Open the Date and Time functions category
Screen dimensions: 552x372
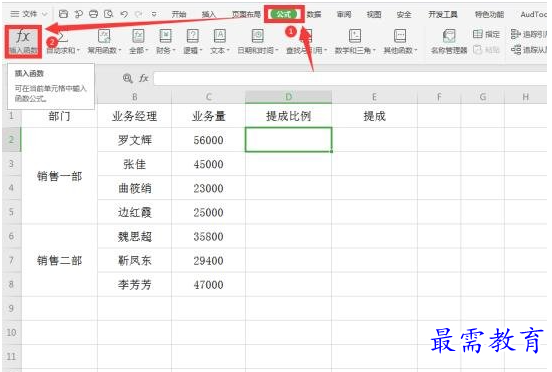(258, 42)
